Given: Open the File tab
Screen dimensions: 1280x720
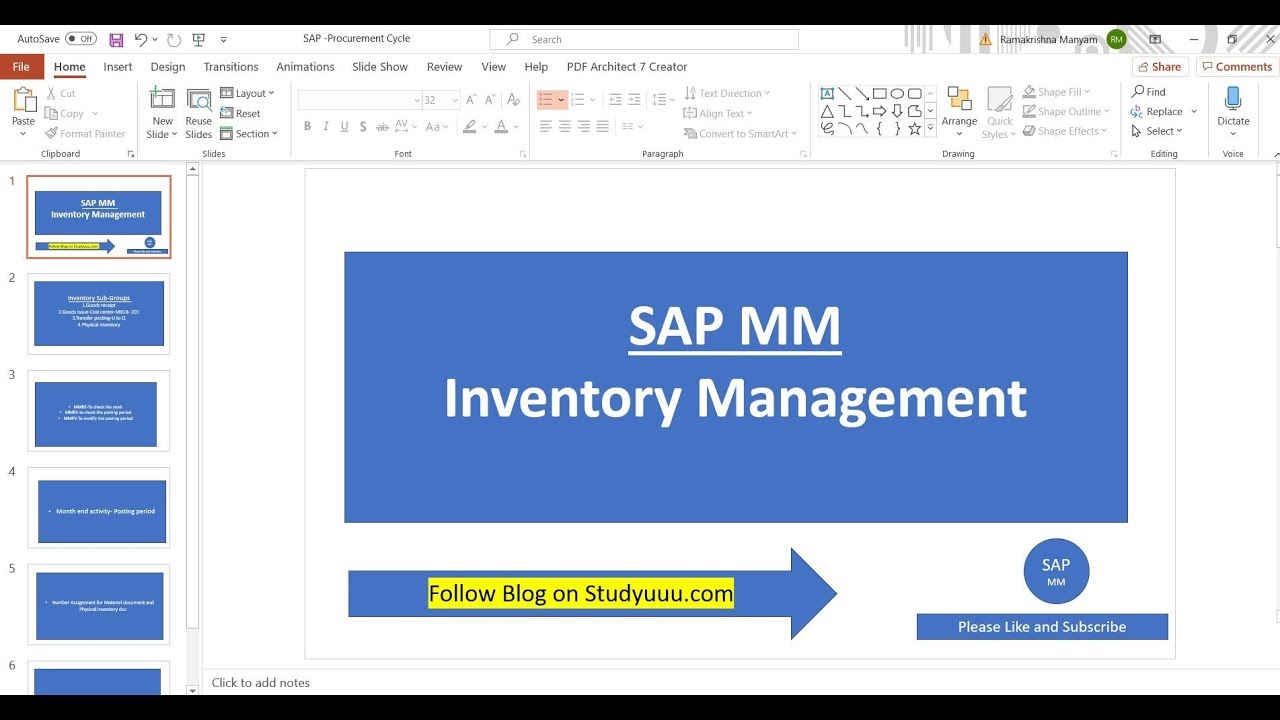Looking at the screenshot, I should coord(21,67).
